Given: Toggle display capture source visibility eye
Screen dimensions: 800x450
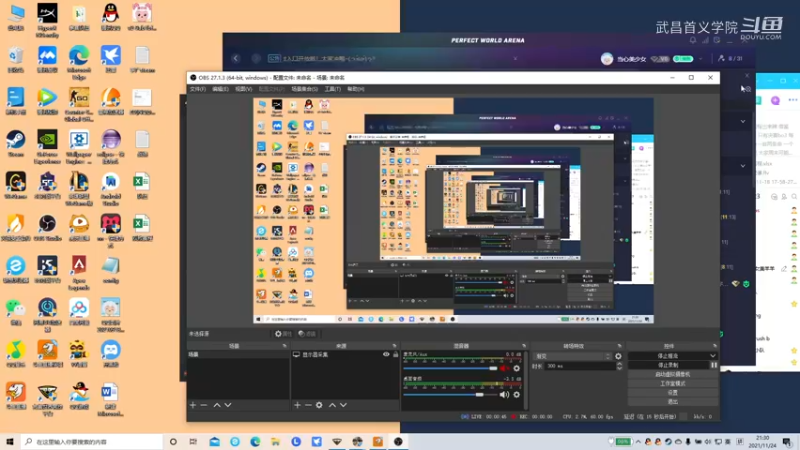Looking at the screenshot, I should click(386, 354).
